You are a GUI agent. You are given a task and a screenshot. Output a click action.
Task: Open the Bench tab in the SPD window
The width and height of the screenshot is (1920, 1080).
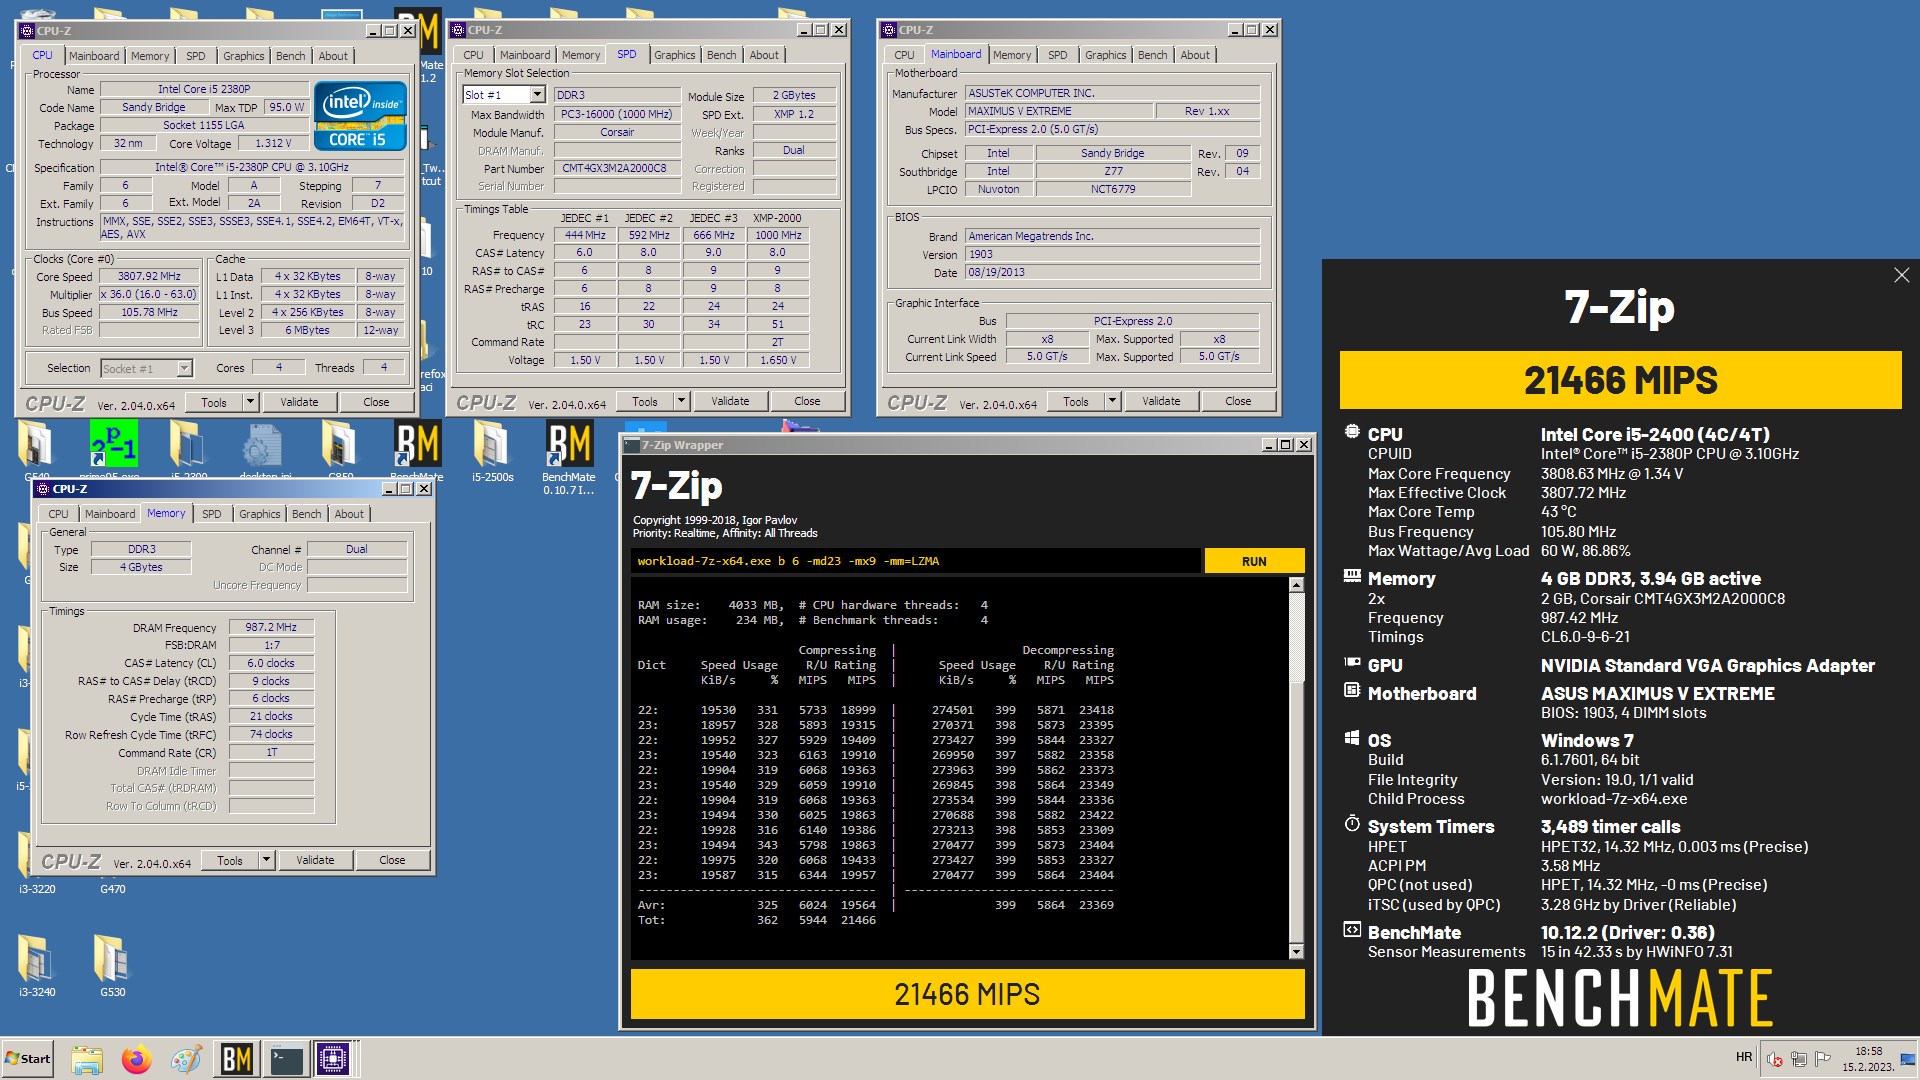click(x=721, y=55)
